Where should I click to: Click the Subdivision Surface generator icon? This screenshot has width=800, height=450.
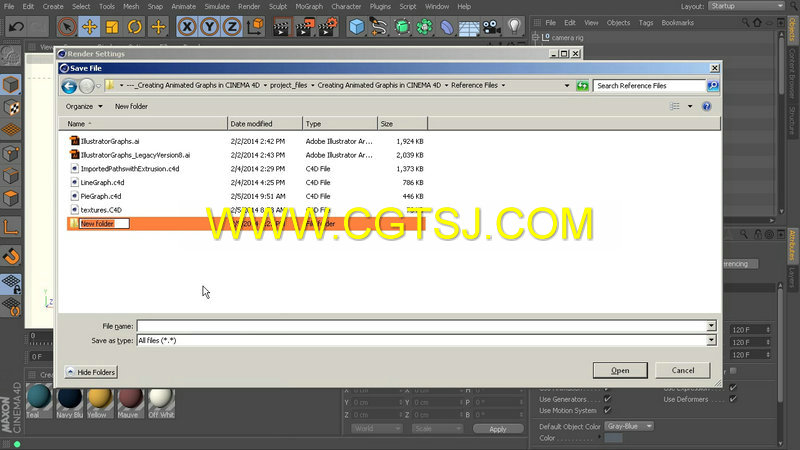[x=402, y=27]
